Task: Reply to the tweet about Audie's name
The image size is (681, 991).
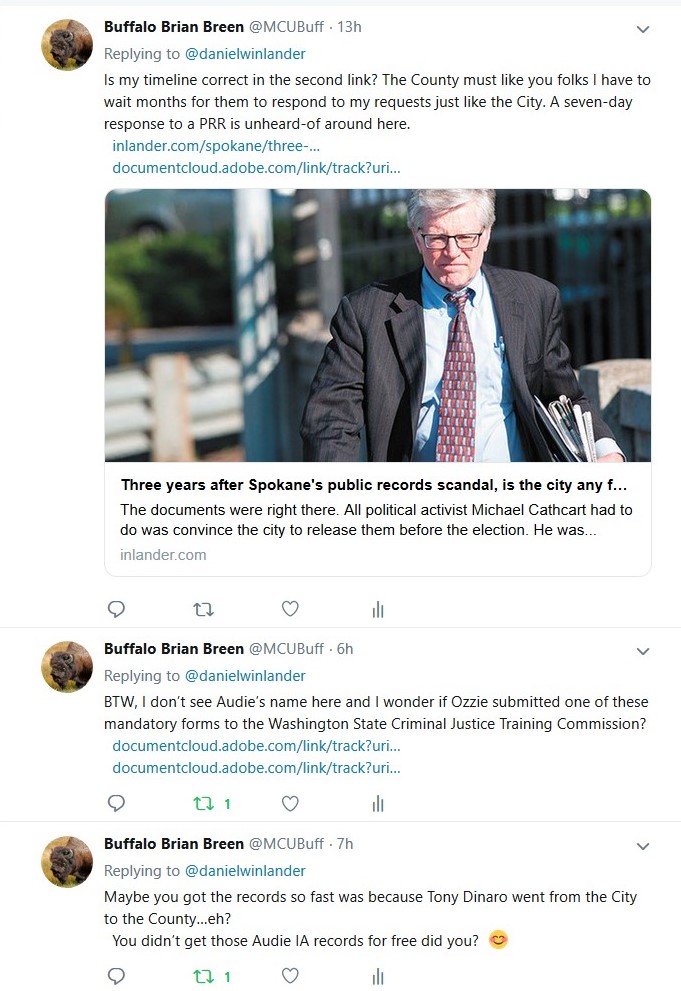Action: [x=116, y=803]
